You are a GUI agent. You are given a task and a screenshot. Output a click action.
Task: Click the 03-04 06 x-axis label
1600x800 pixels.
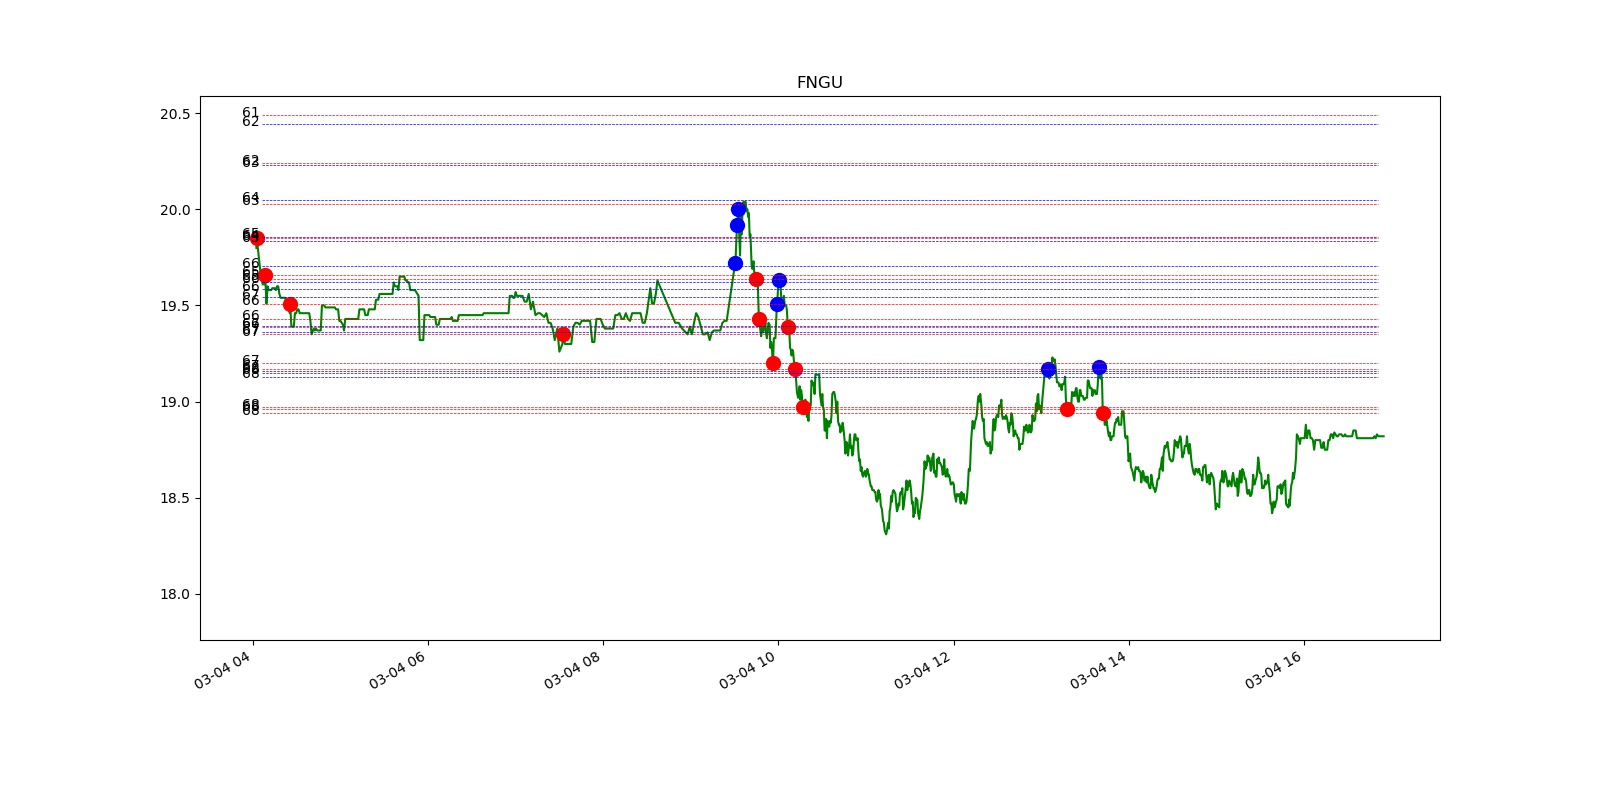(398, 668)
